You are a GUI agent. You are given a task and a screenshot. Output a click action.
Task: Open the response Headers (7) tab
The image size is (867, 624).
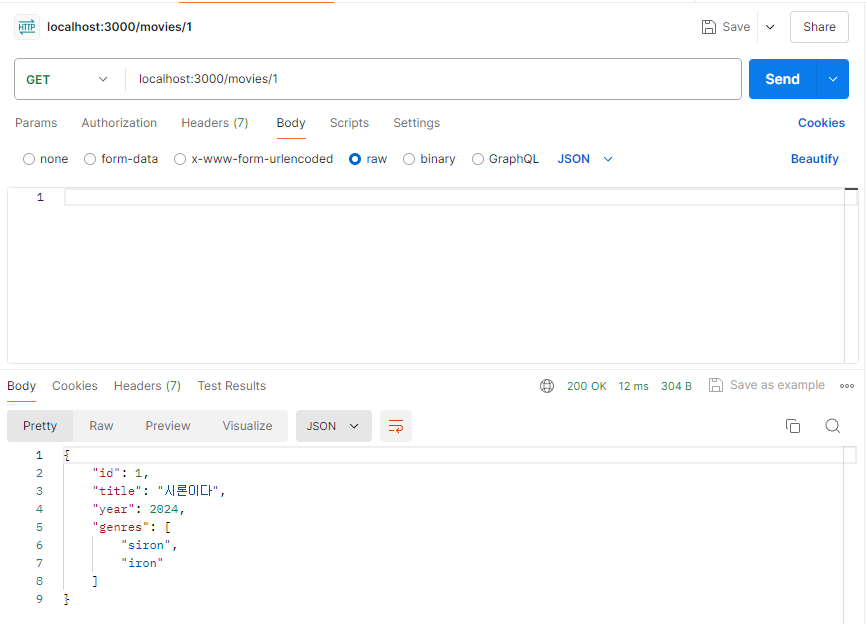point(147,386)
